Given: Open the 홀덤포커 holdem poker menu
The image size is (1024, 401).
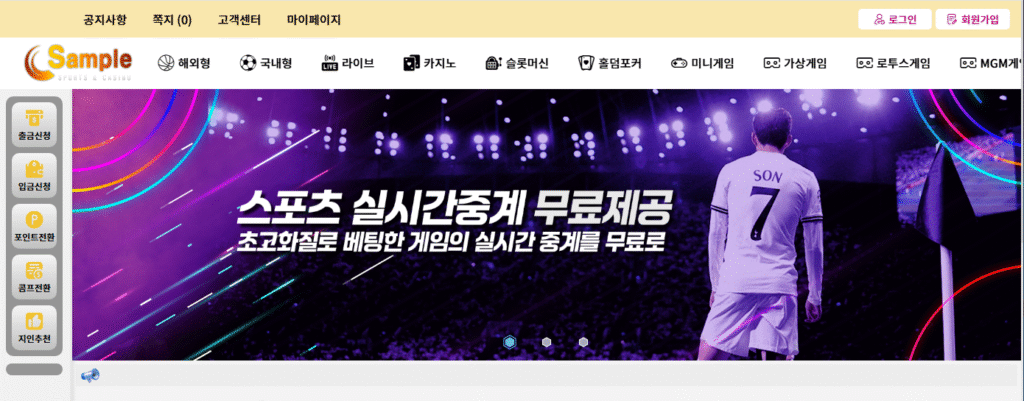Looking at the screenshot, I should click(x=609, y=63).
